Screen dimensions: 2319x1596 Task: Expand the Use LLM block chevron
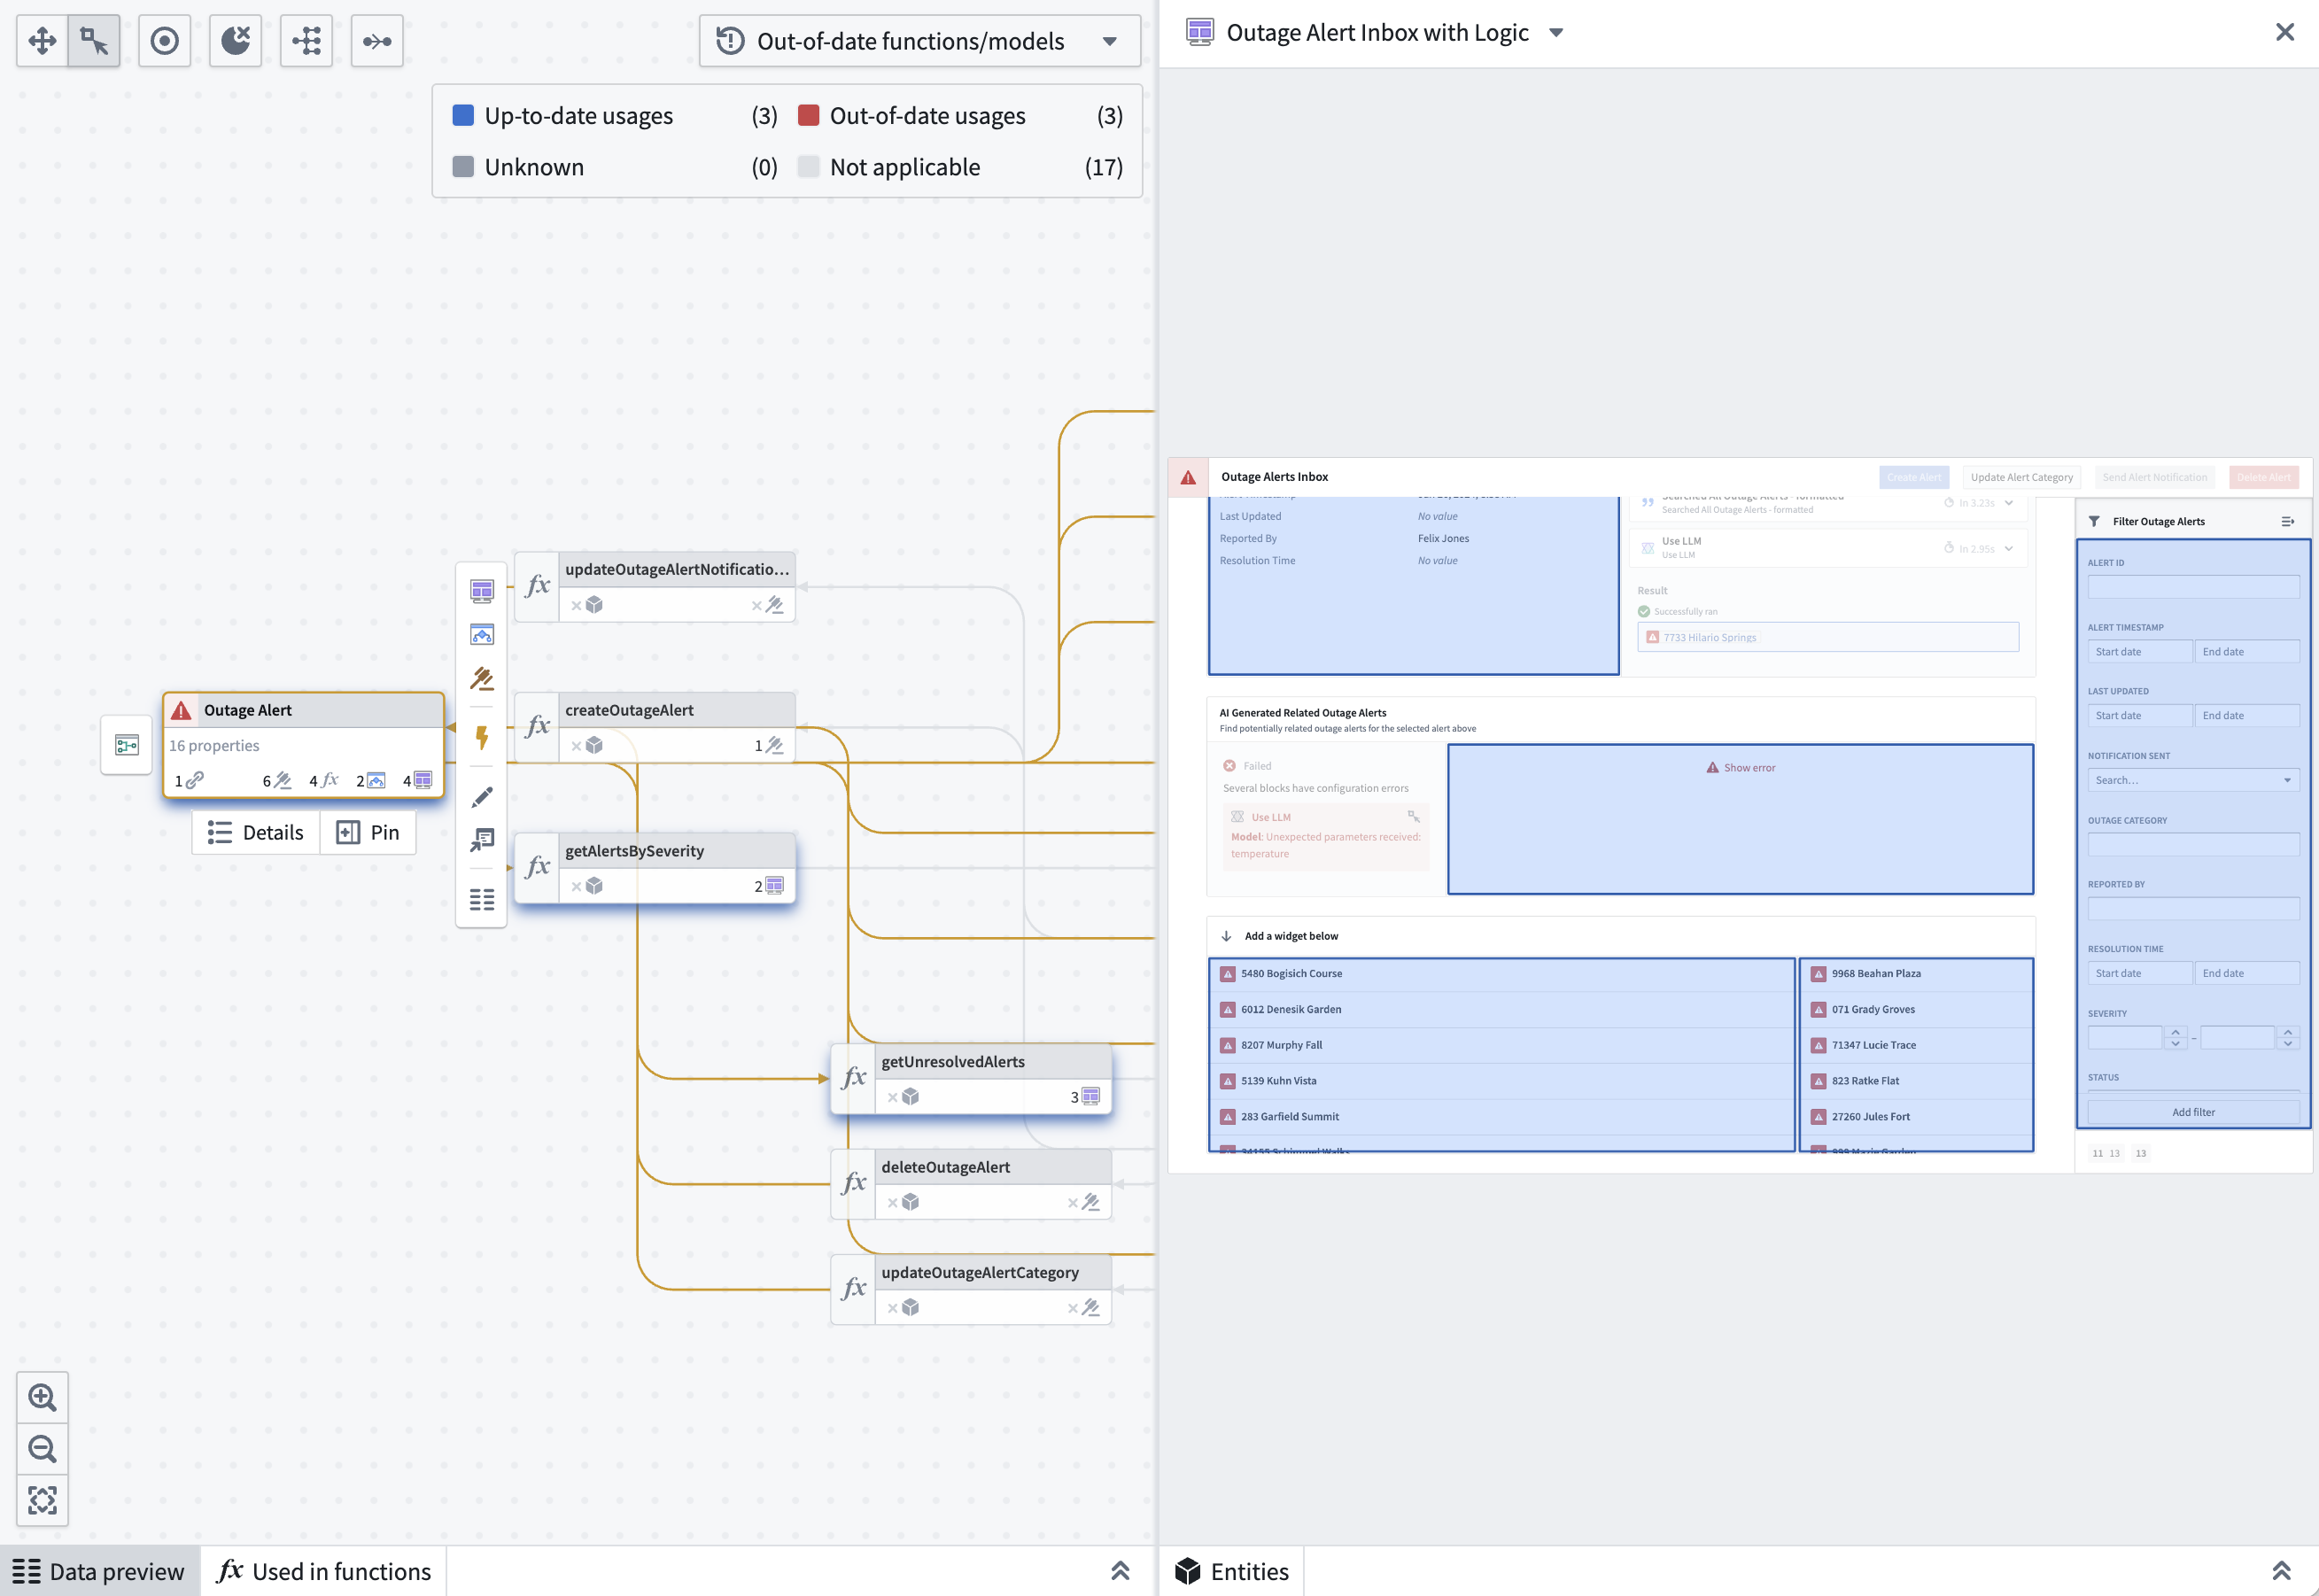pos(2009,548)
